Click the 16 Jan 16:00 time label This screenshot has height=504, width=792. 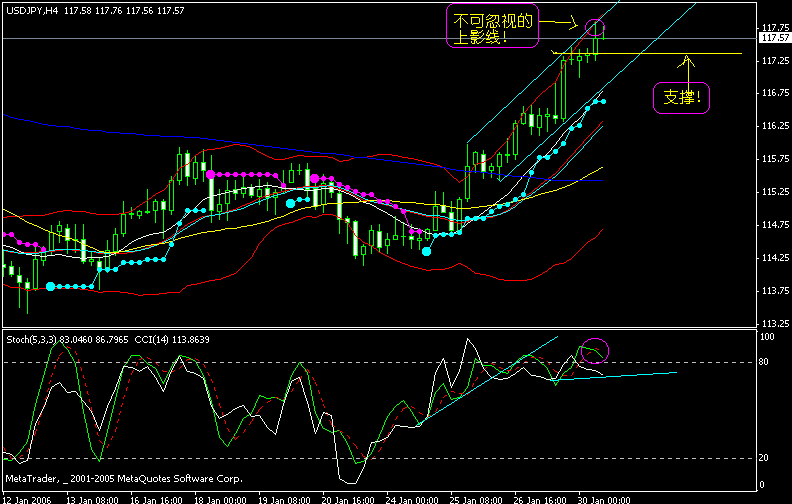(x=157, y=500)
